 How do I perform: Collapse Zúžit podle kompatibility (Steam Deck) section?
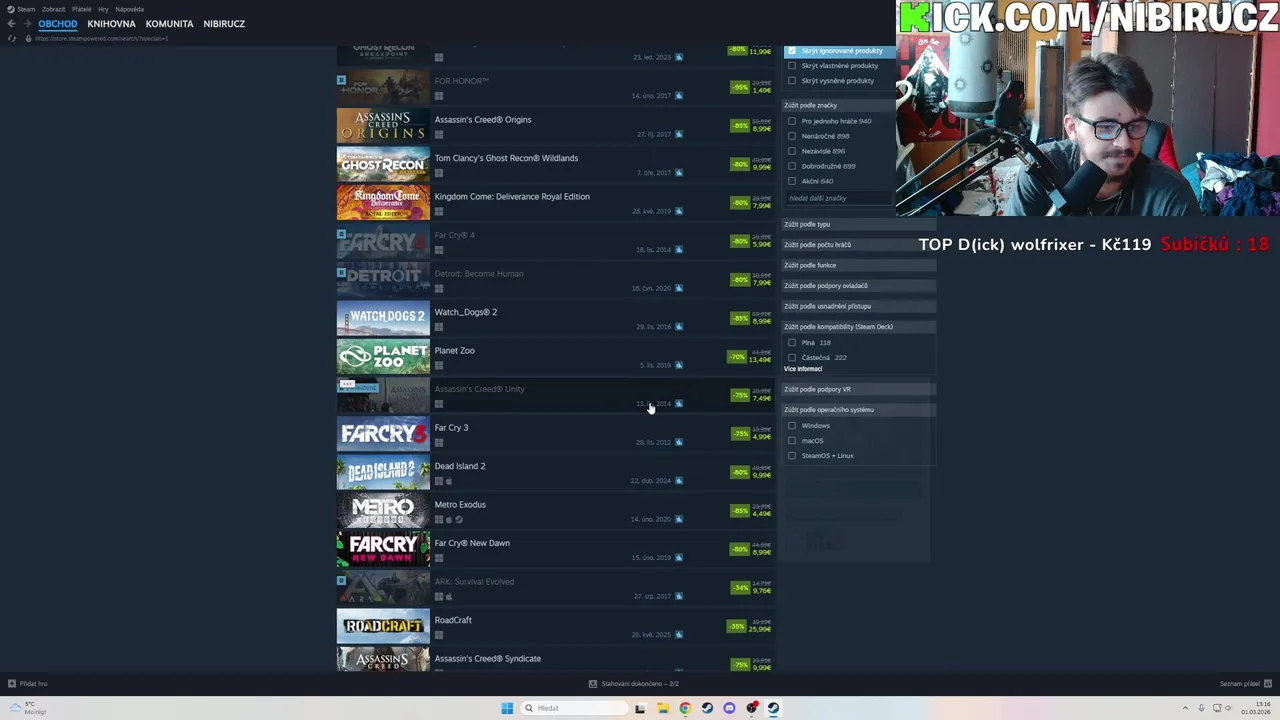(x=857, y=327)
